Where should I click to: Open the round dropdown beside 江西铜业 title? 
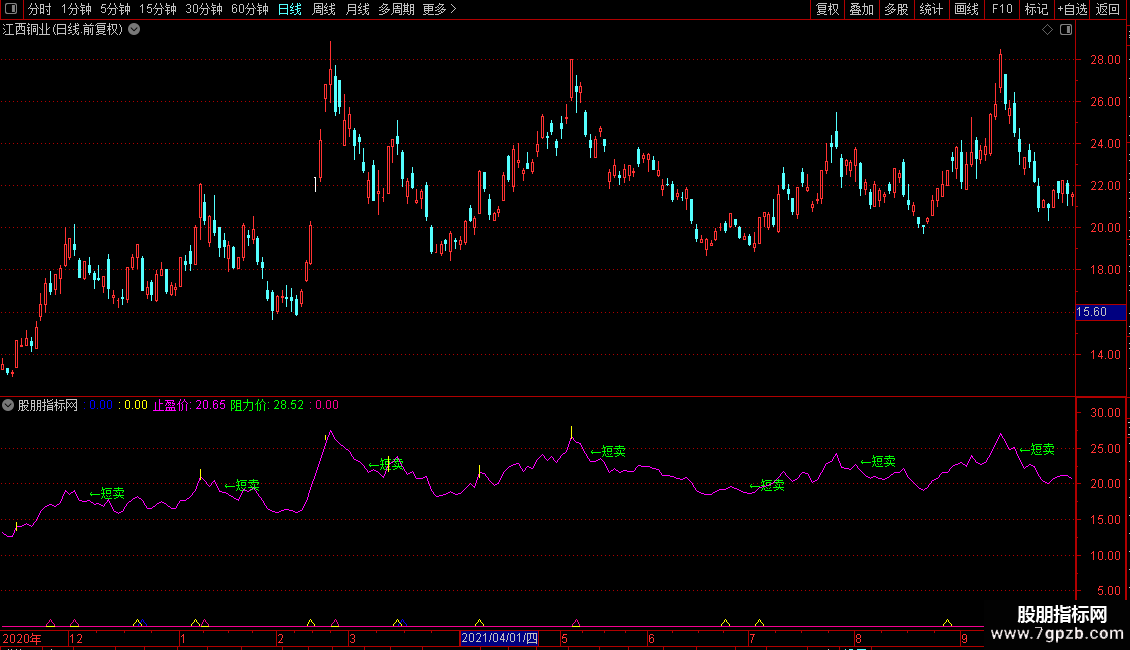[134, 30]
